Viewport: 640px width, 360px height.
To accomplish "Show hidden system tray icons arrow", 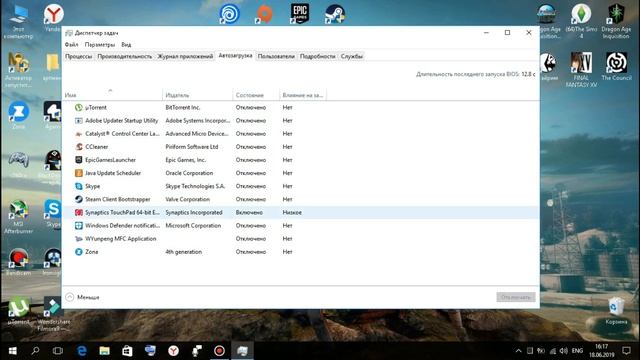I will click(518, 351).
